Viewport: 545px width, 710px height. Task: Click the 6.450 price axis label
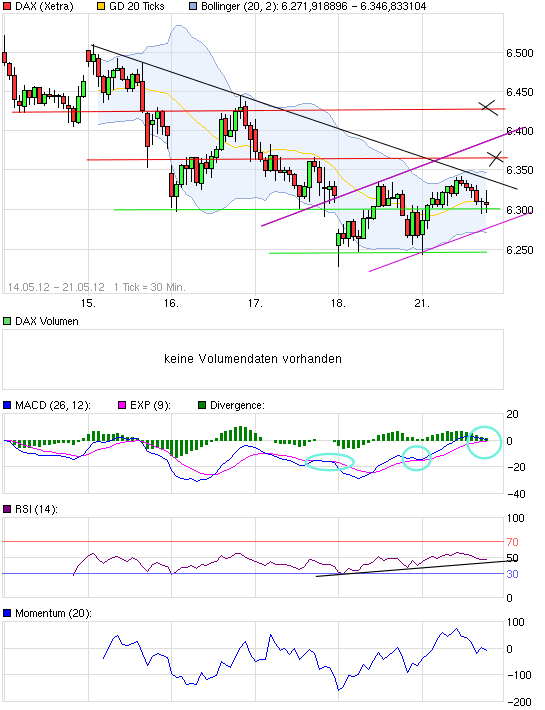click(x=520, y=92)
